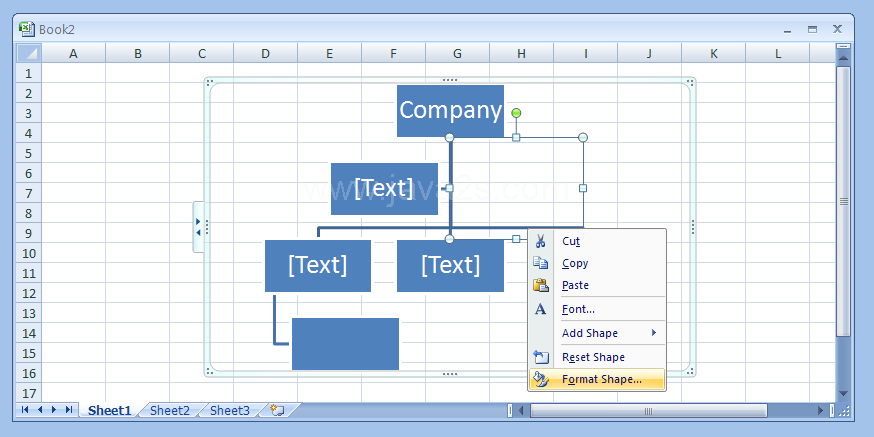
Task: Switch to the Sheet3 tab
Action: click(x=230, y=410)
